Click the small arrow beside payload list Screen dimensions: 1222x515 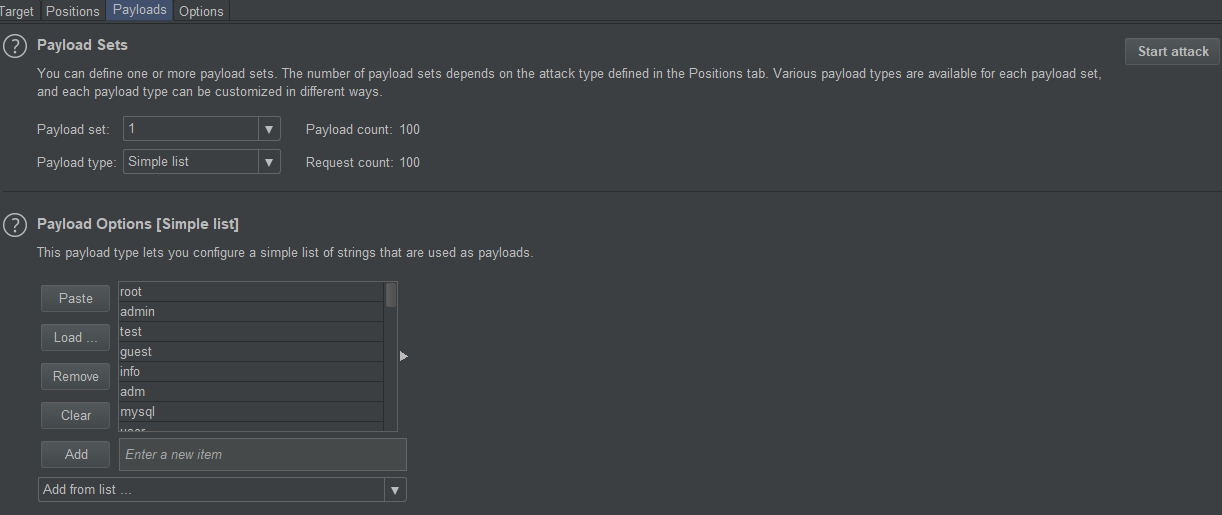coord(404,355)
